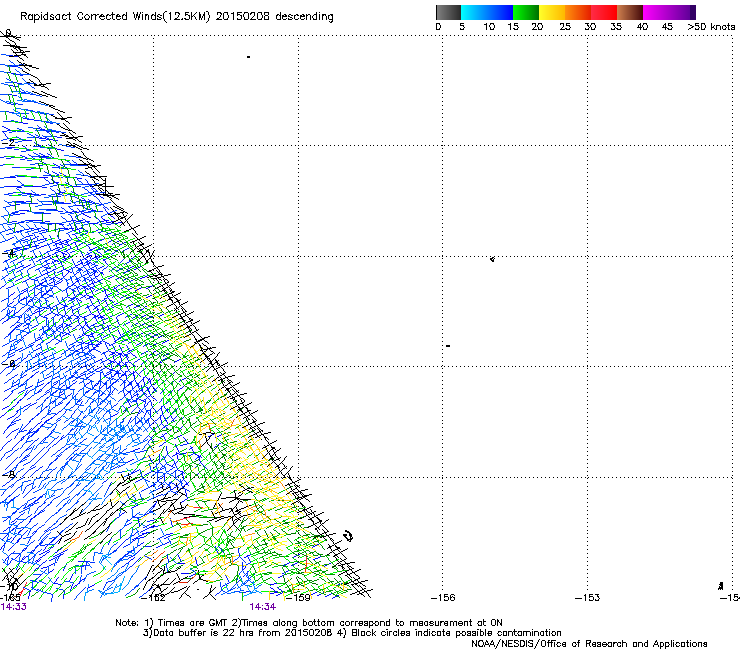740x650 pixels.
Task: Click the magenta-purple 40-50 knots color band
Action: pyautogui.click(x=669, y=12)
